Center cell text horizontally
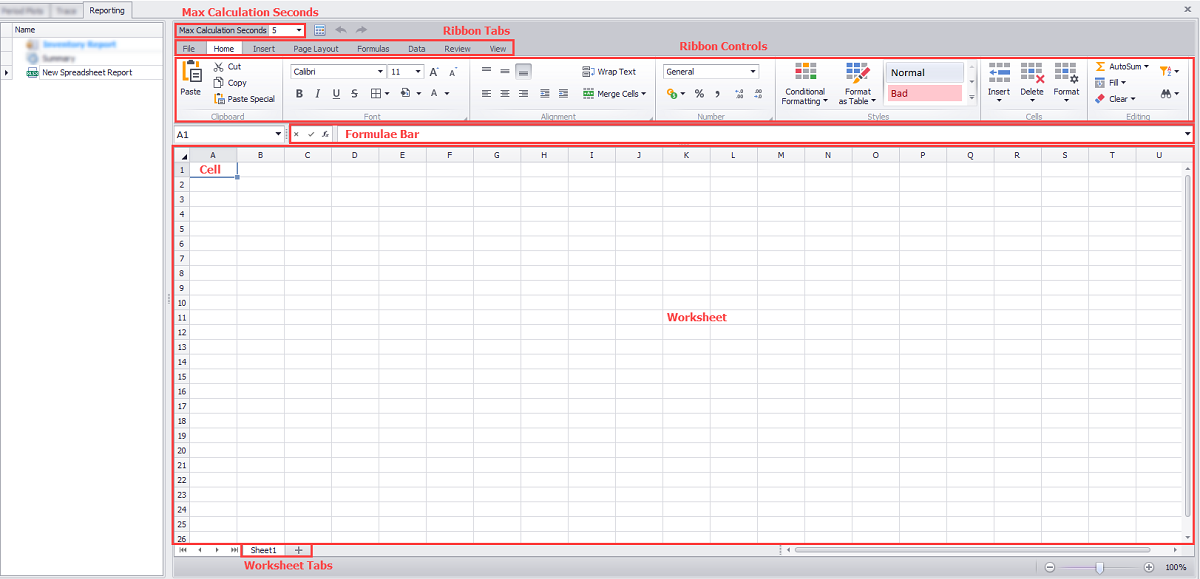Image resolution: width=1200 pixels, height=579 pixels. pos(505,93)
